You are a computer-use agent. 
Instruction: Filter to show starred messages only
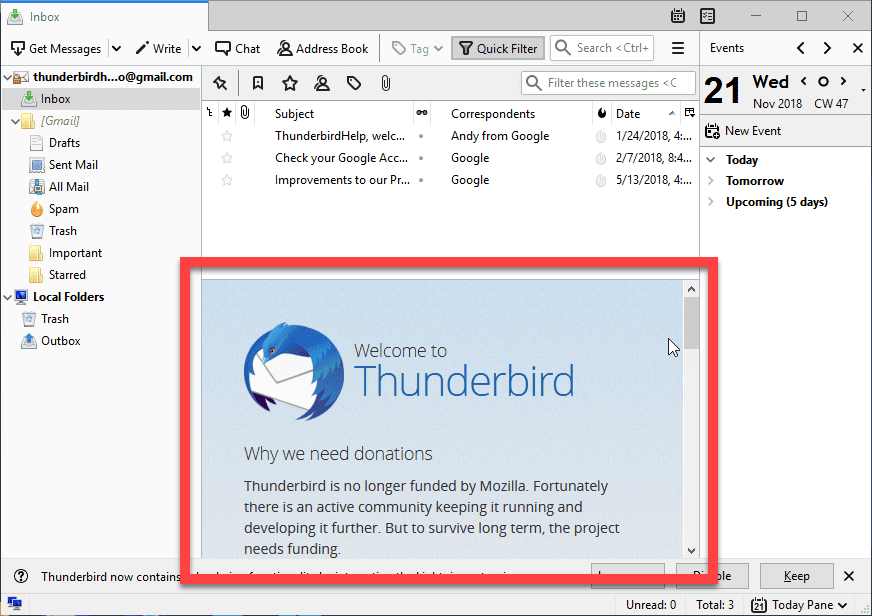(x=290, y=83)
